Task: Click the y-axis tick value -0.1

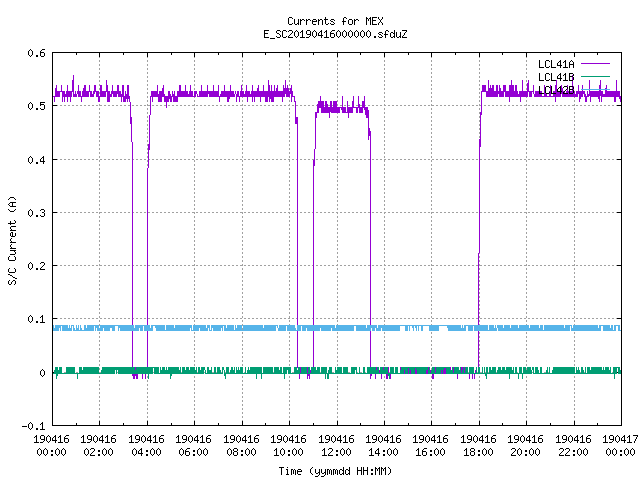Action: tap(33, 426)
